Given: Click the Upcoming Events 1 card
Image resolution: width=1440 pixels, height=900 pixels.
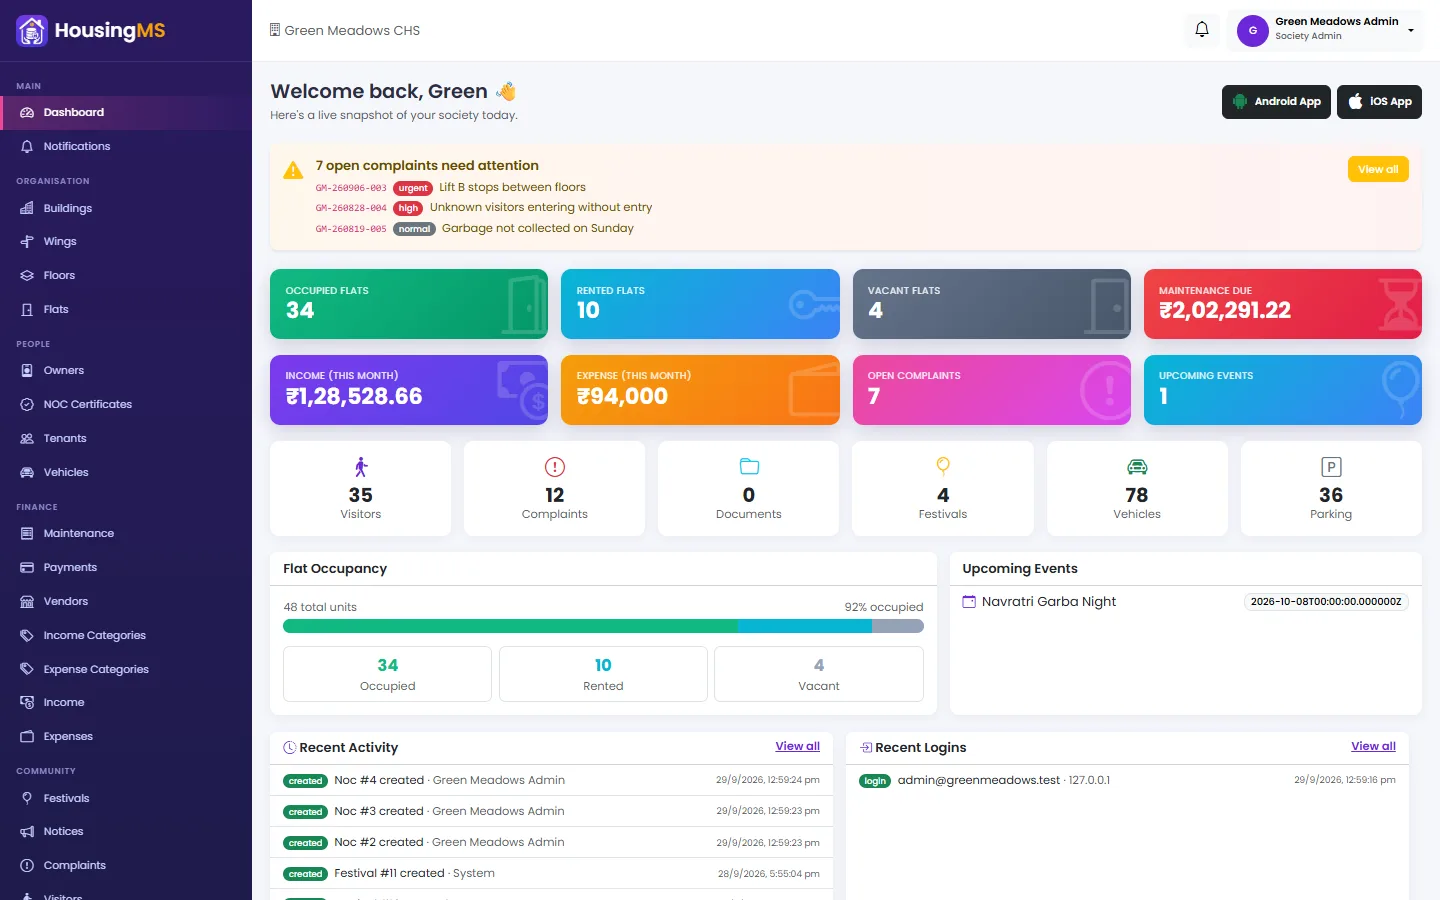Looking at the screenshot, I should tap(1282, 390).
